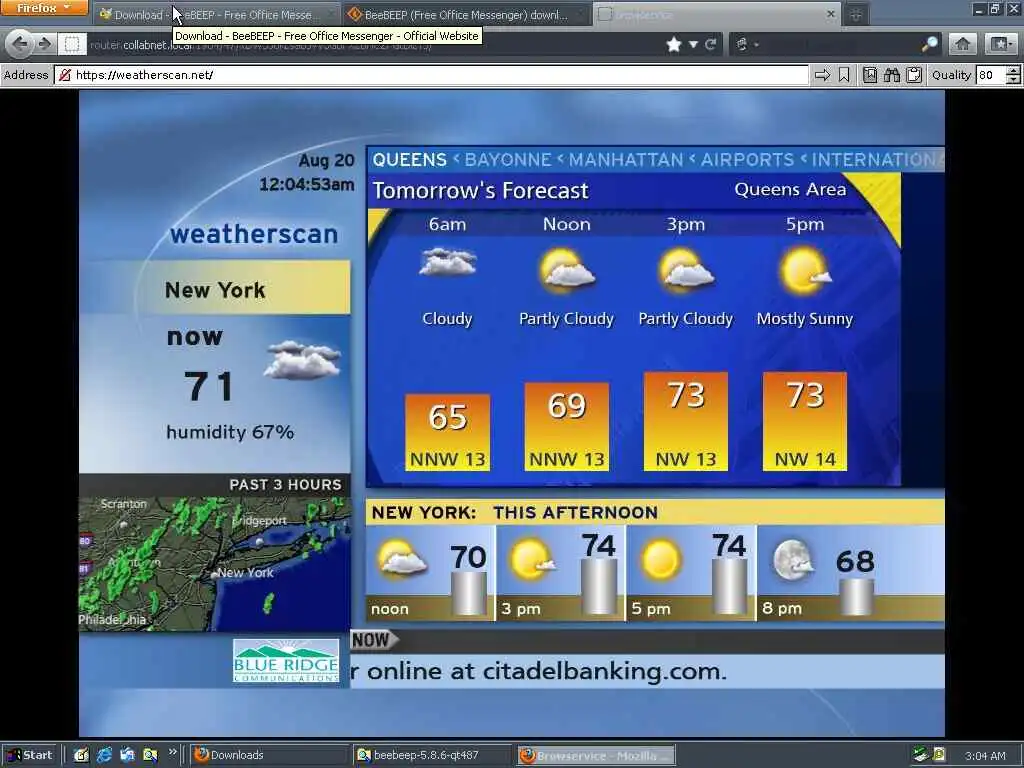The image size is (1024, 768).
Task: Select the QUEENS forecast region tab
Action: coord(409,160)
